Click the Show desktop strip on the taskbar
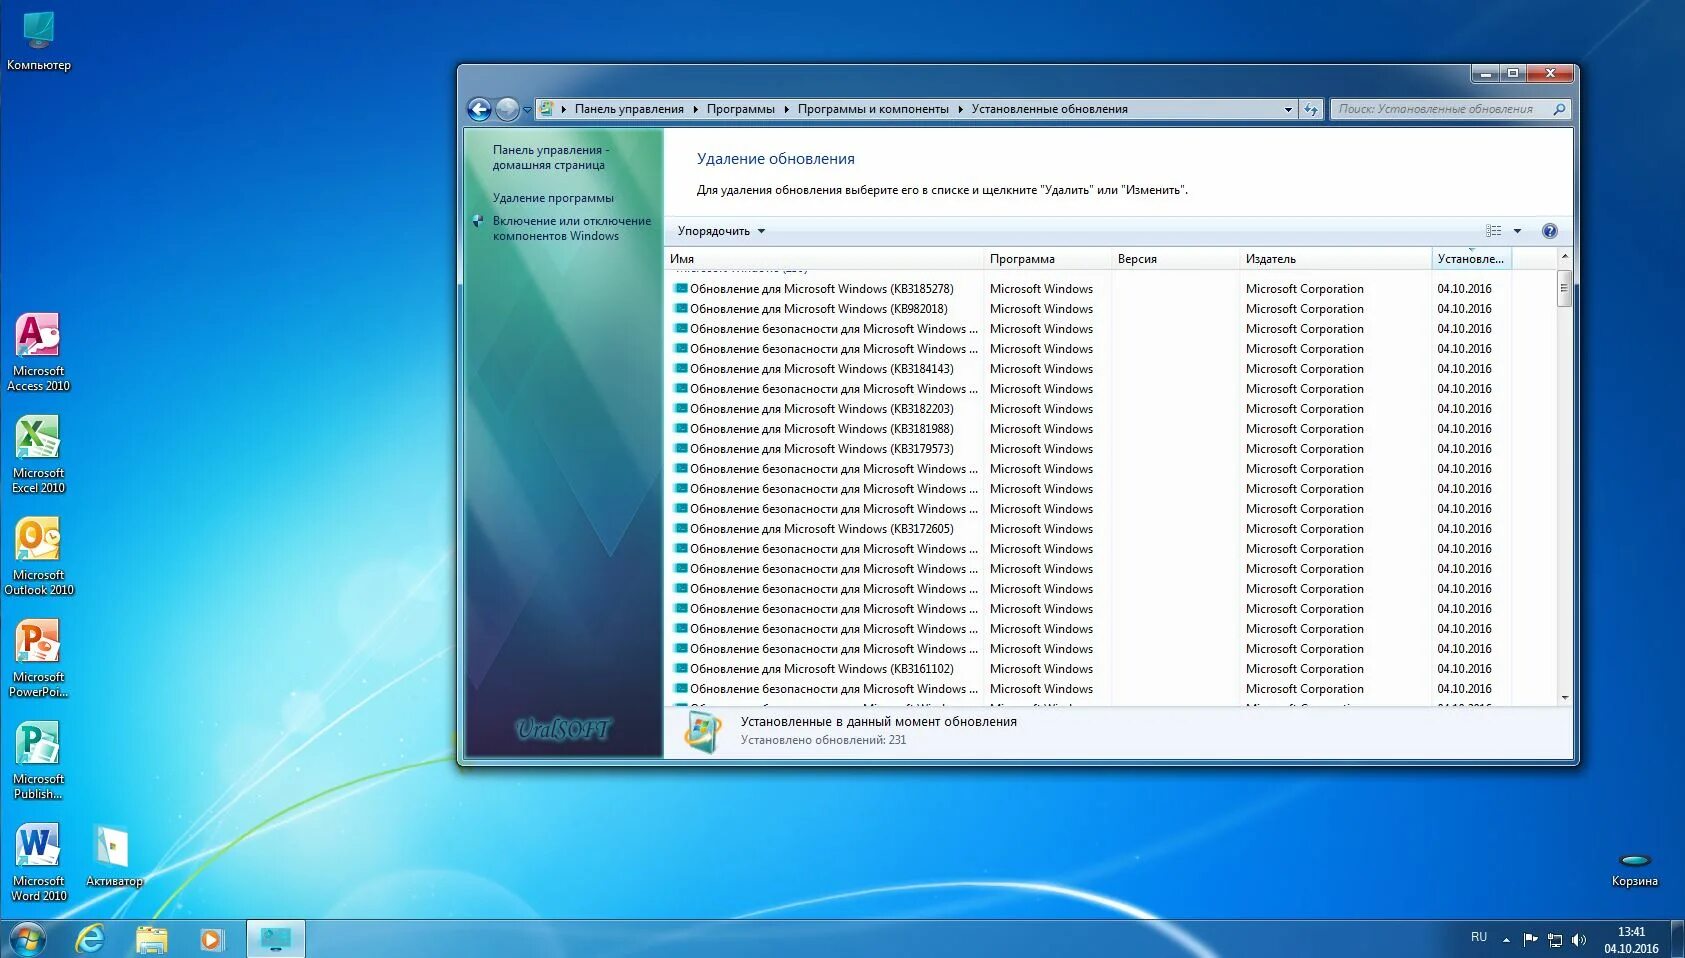 click(x=1678, y=939)
